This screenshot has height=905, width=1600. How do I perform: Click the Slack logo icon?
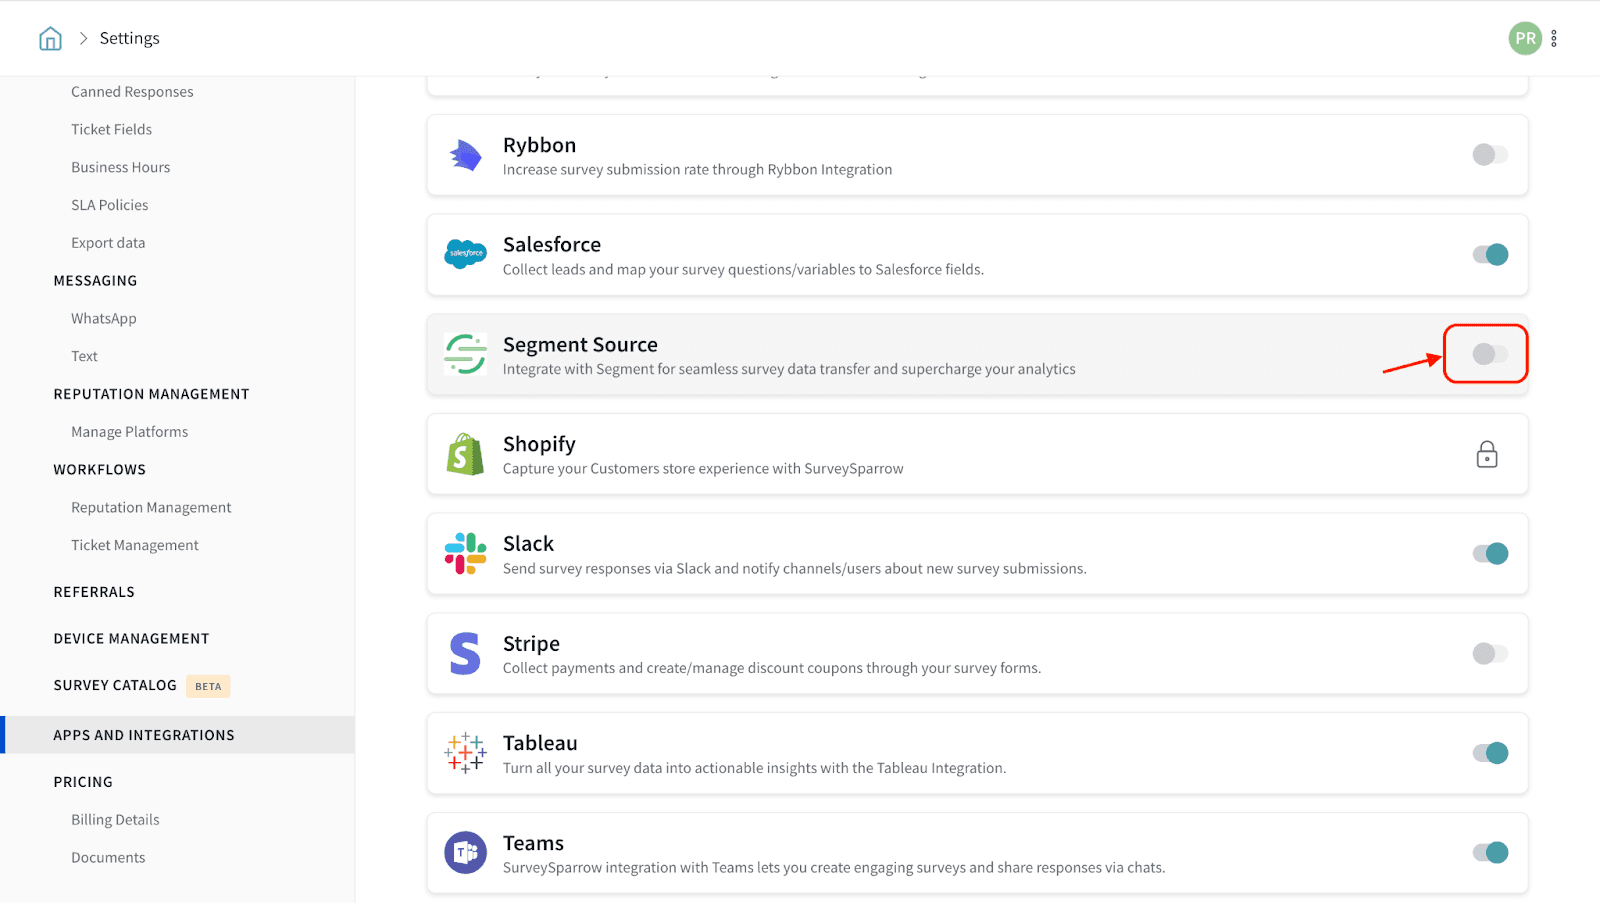coord(465,554)
